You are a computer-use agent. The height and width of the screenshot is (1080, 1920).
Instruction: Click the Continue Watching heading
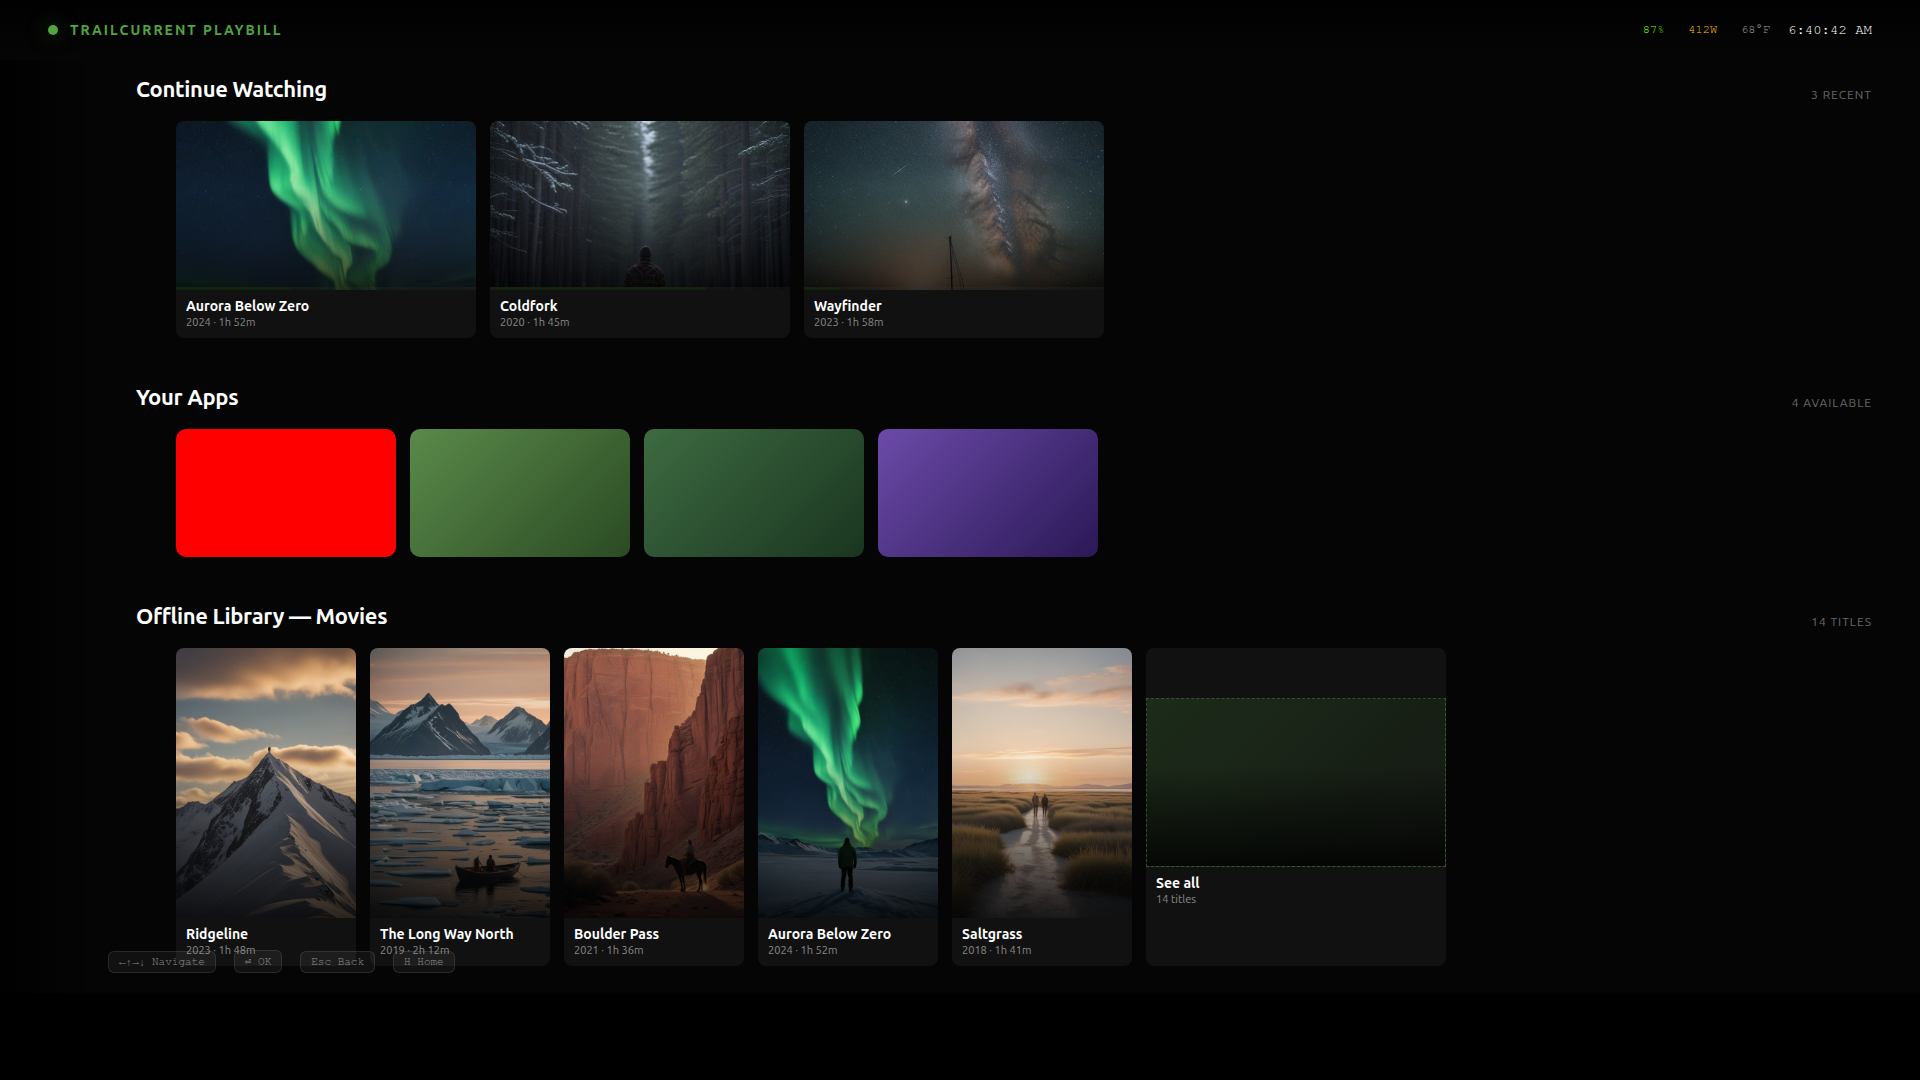click(231, 90)
